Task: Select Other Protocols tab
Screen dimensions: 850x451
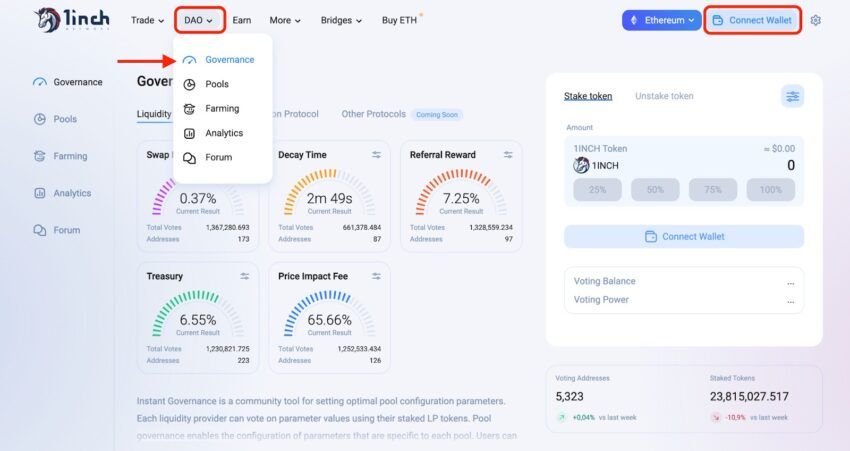Action: tap(374, 114)
